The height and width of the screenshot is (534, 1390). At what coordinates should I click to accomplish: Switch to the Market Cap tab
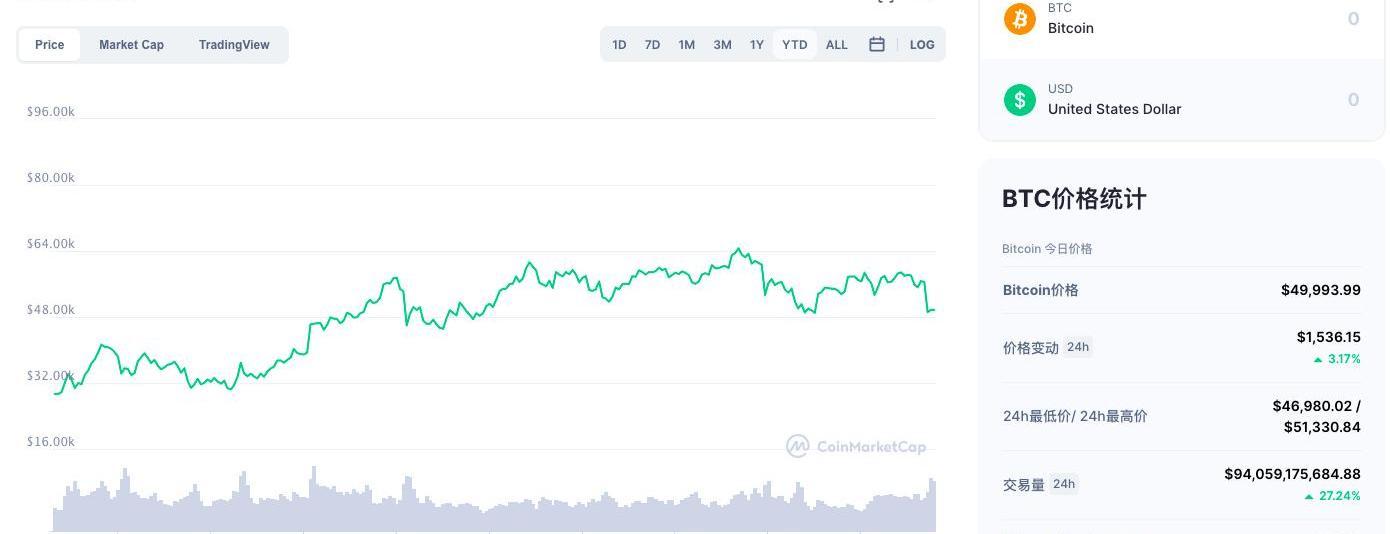[131, 45]
